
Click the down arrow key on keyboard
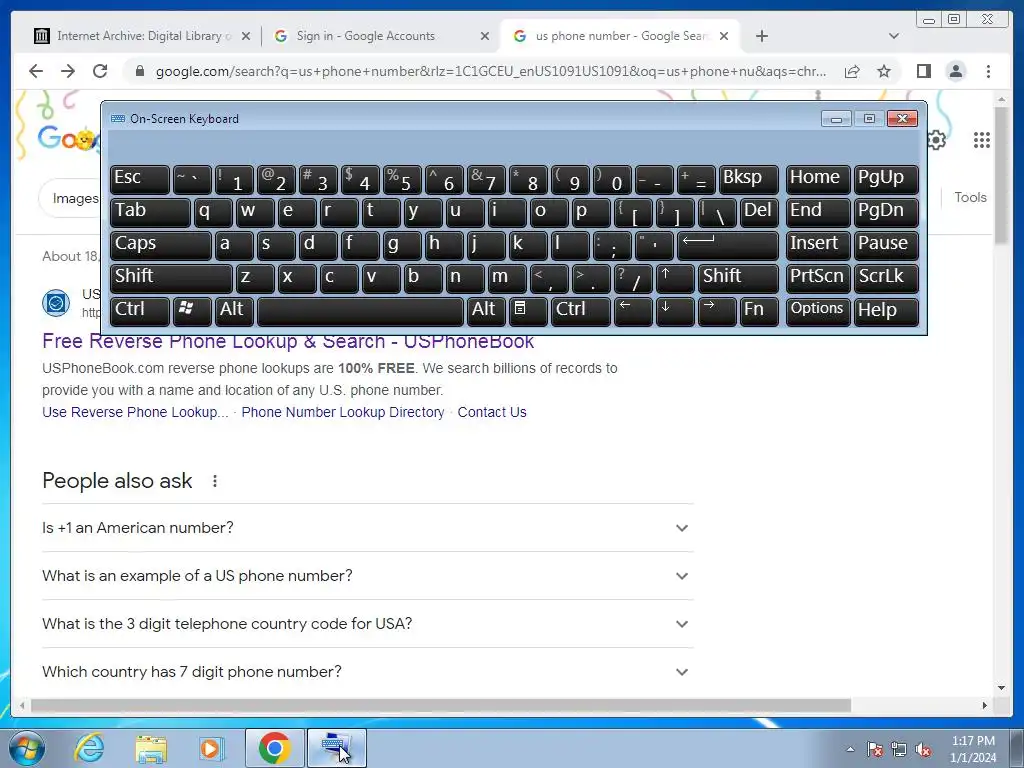point(674,311)
